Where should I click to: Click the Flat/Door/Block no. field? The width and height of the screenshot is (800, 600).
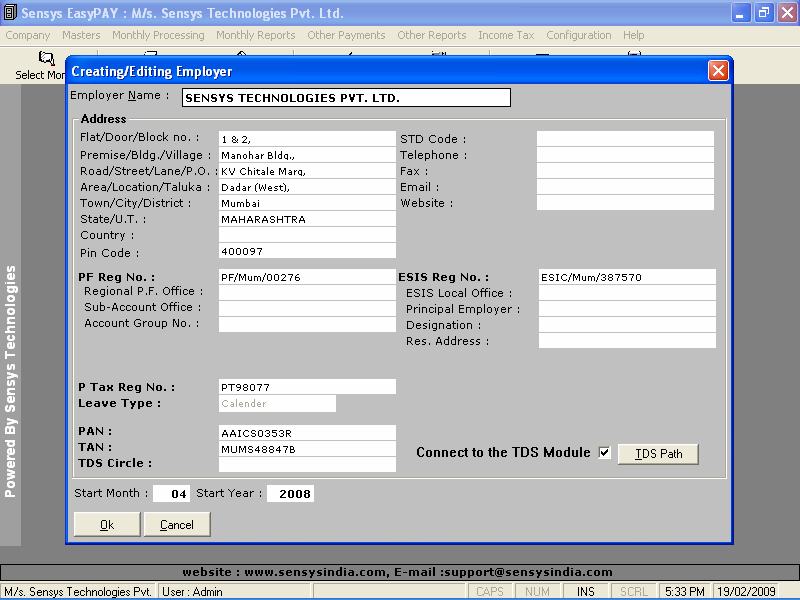click(307, 139)
